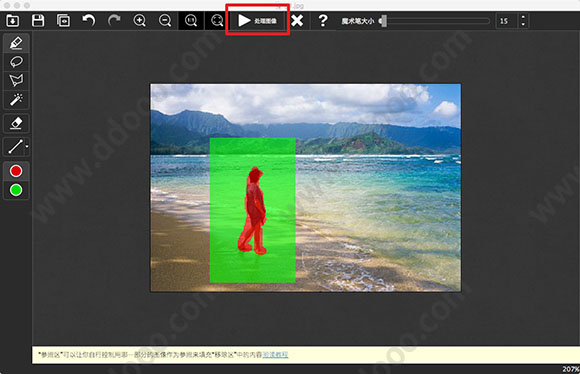Image resolution: width=580 pixels, height=374 pixels.
Task: Undo the last action
Action: [x=89, y=21]
